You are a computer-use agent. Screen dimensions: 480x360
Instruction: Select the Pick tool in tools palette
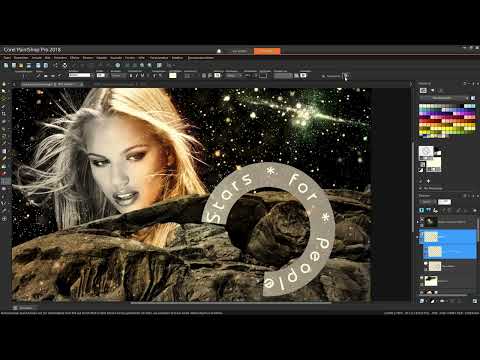[x=4, y=91]
